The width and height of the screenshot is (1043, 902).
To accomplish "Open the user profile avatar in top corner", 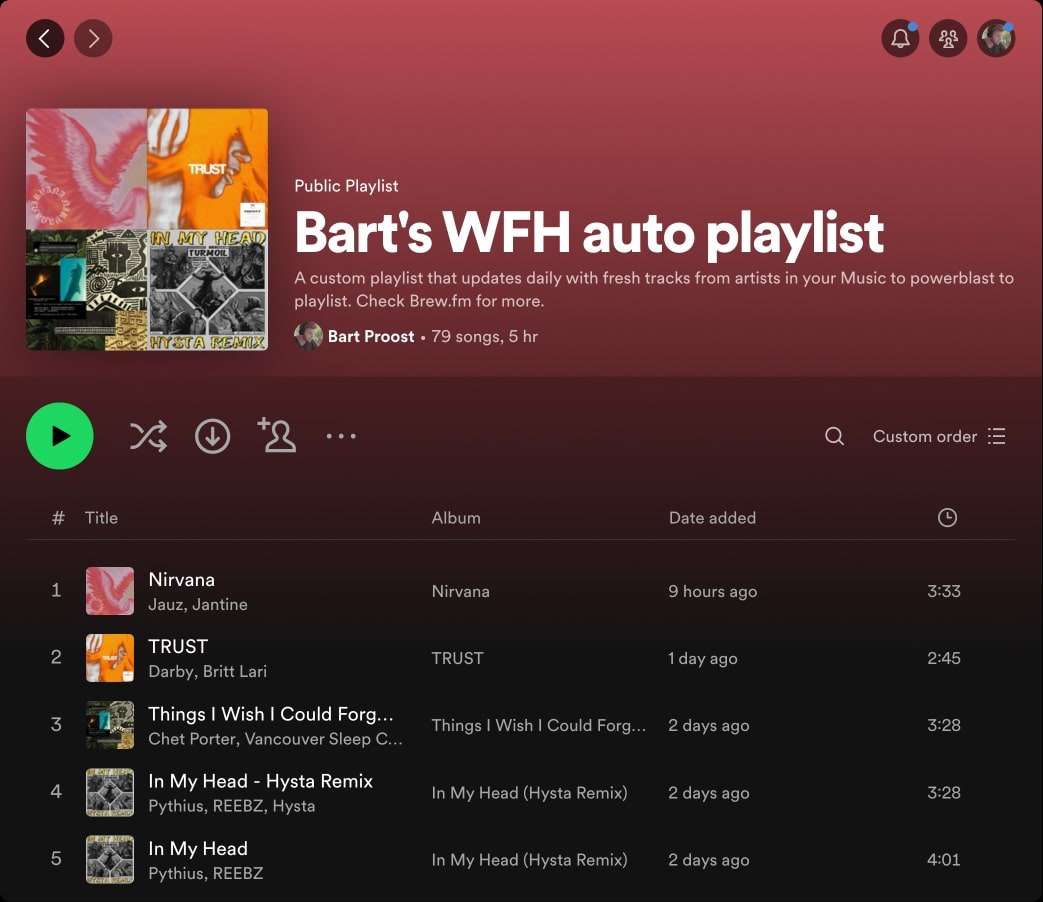I will (996, 39).
